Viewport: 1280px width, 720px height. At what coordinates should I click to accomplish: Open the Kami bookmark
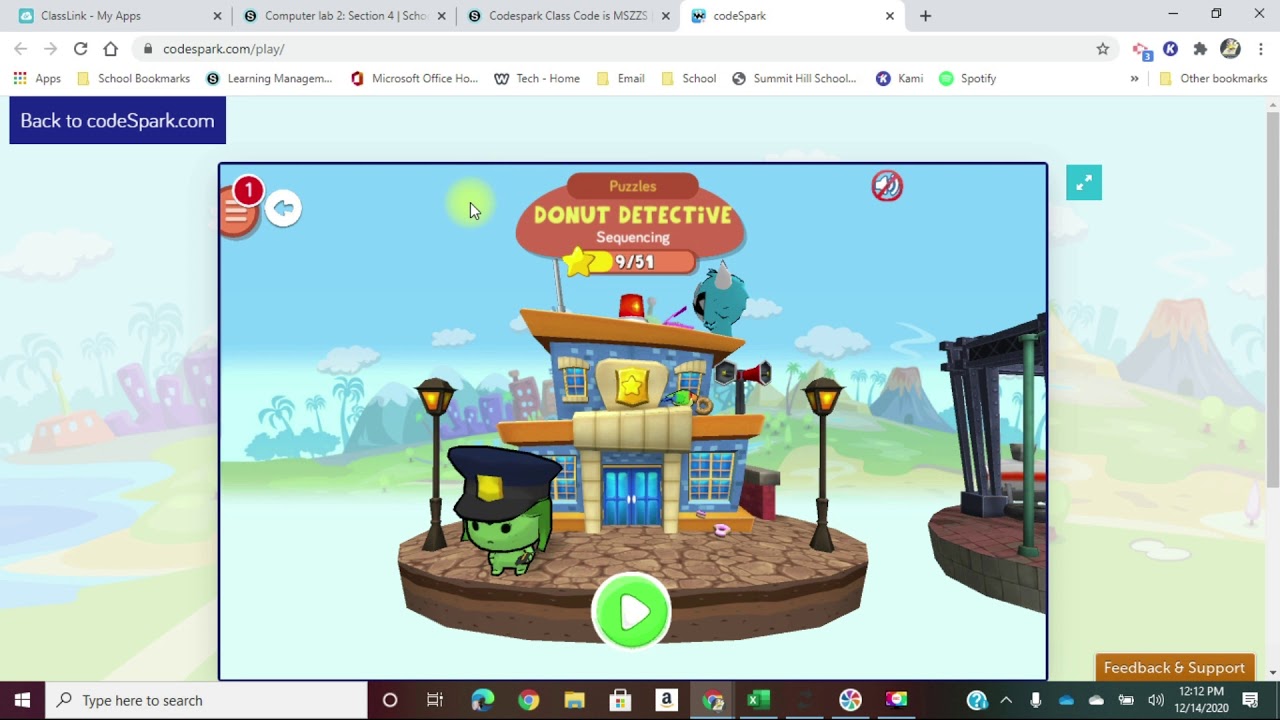pos(899,78)
